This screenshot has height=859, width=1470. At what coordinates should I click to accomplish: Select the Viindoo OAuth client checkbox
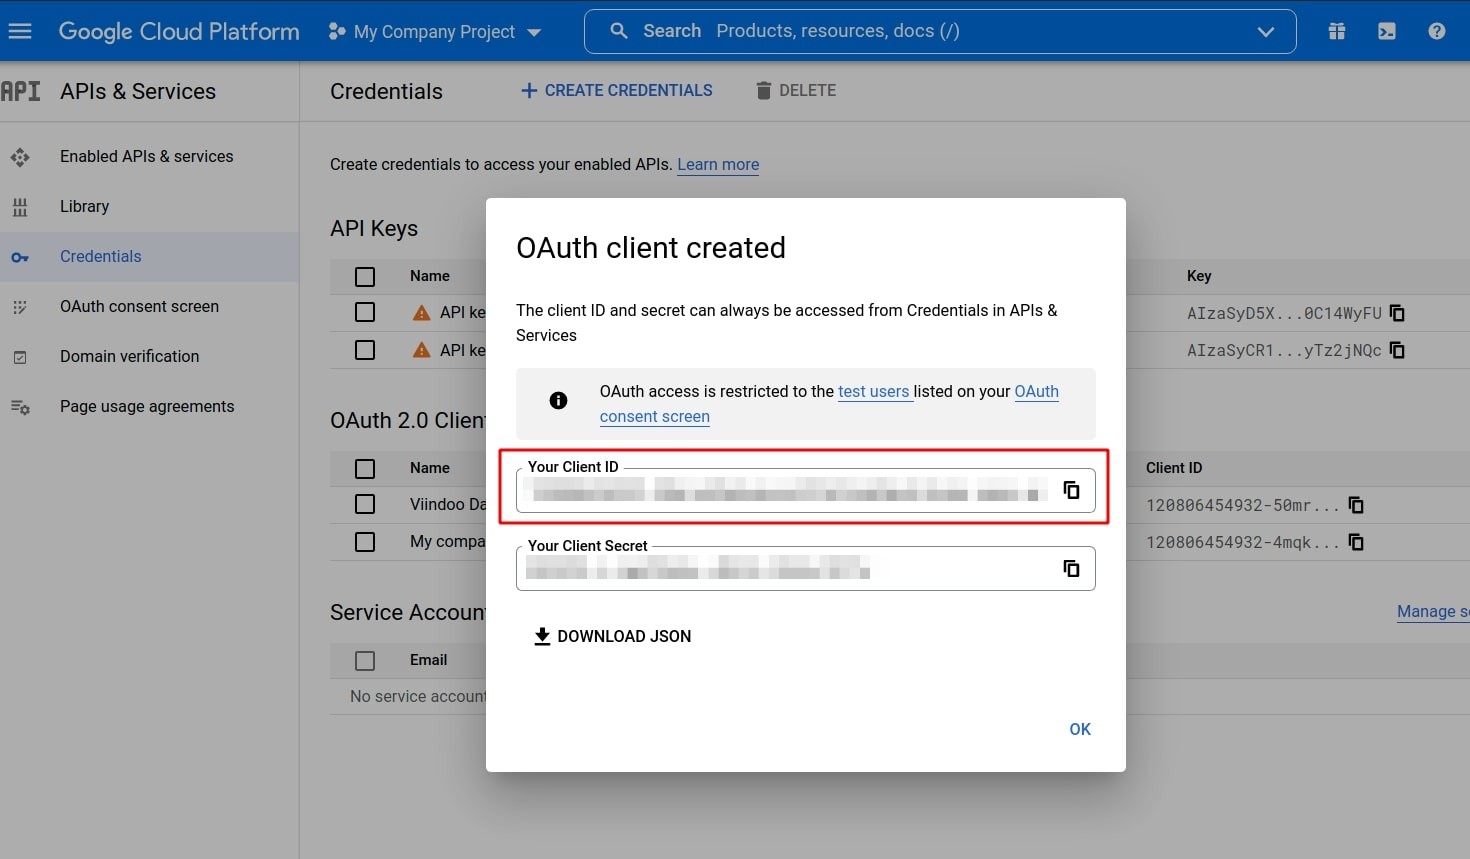[365, 504]
